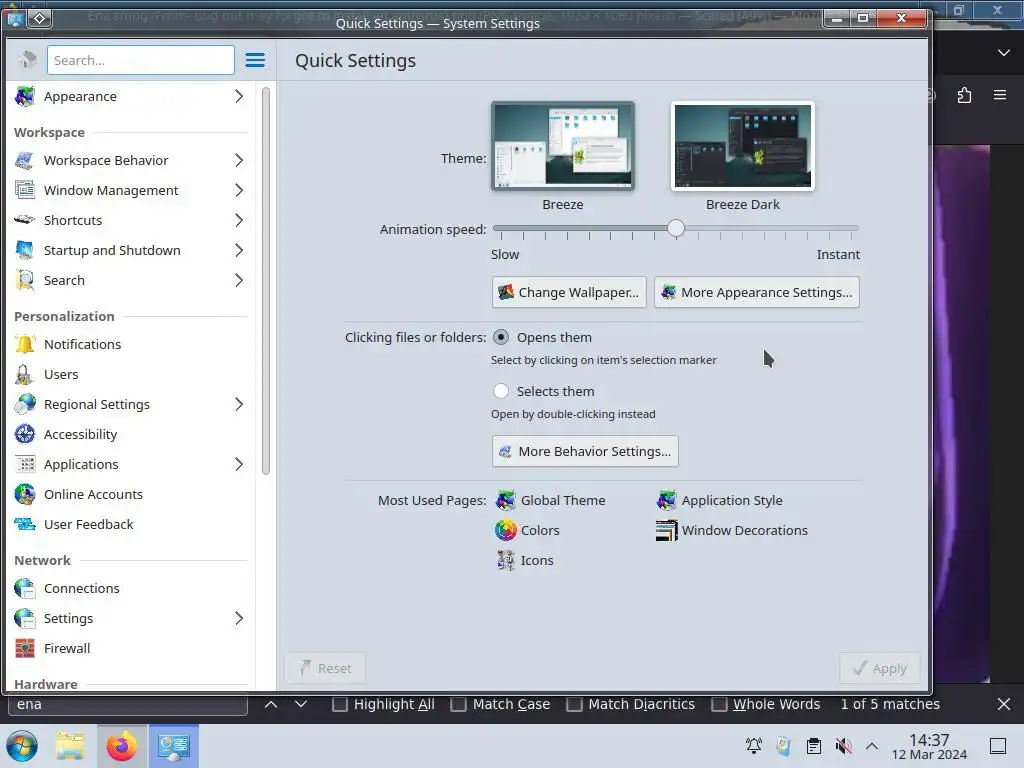Click More Behavior Settings button
Viewport: 1024px width, 768px height.
click(x=585, y=451)
